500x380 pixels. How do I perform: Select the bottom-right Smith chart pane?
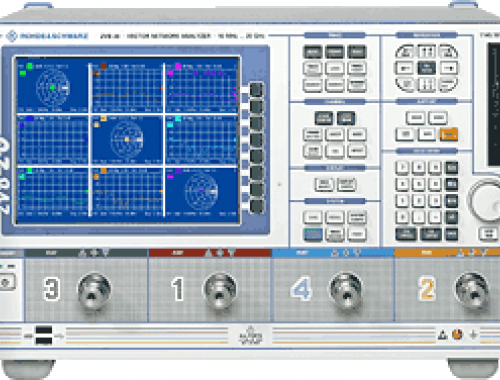pos(202,192)
